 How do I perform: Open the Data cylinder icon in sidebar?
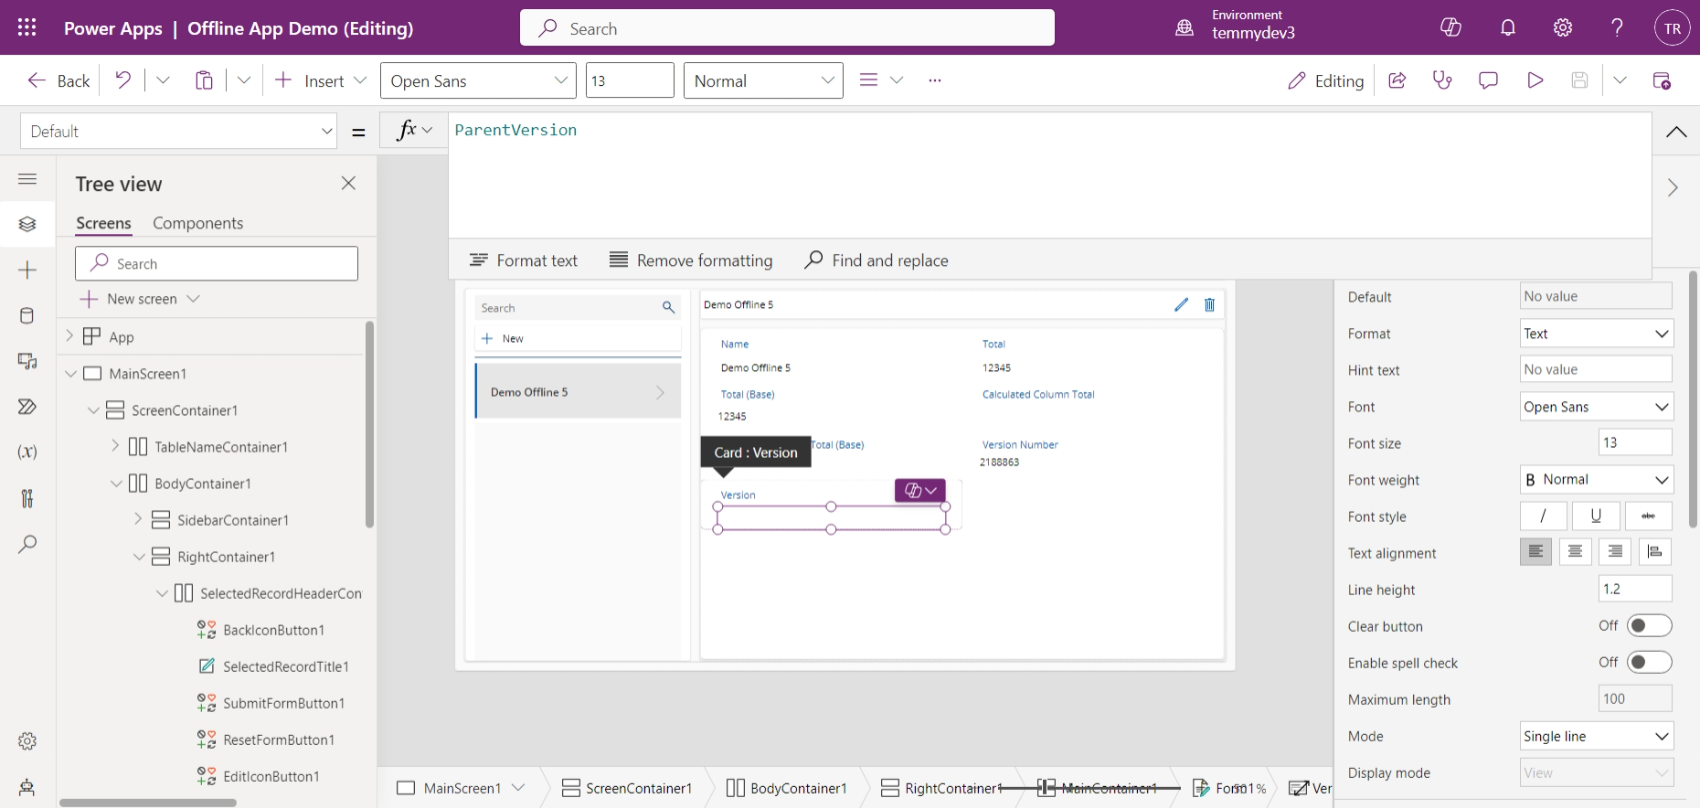[x=28, y=316]
